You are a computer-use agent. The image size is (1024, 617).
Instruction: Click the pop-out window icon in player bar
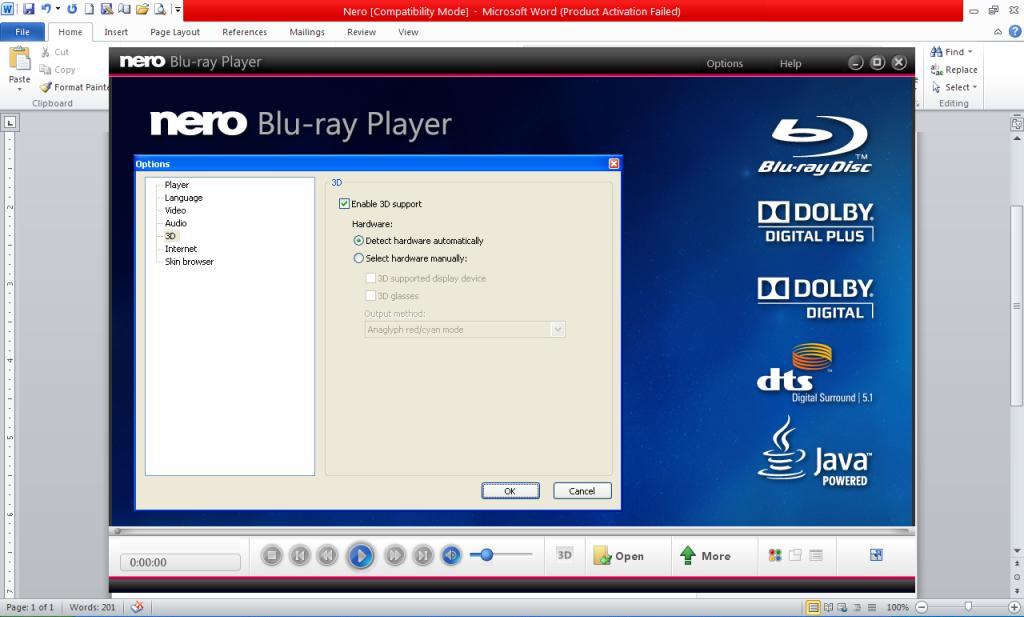tap(795, 556)
